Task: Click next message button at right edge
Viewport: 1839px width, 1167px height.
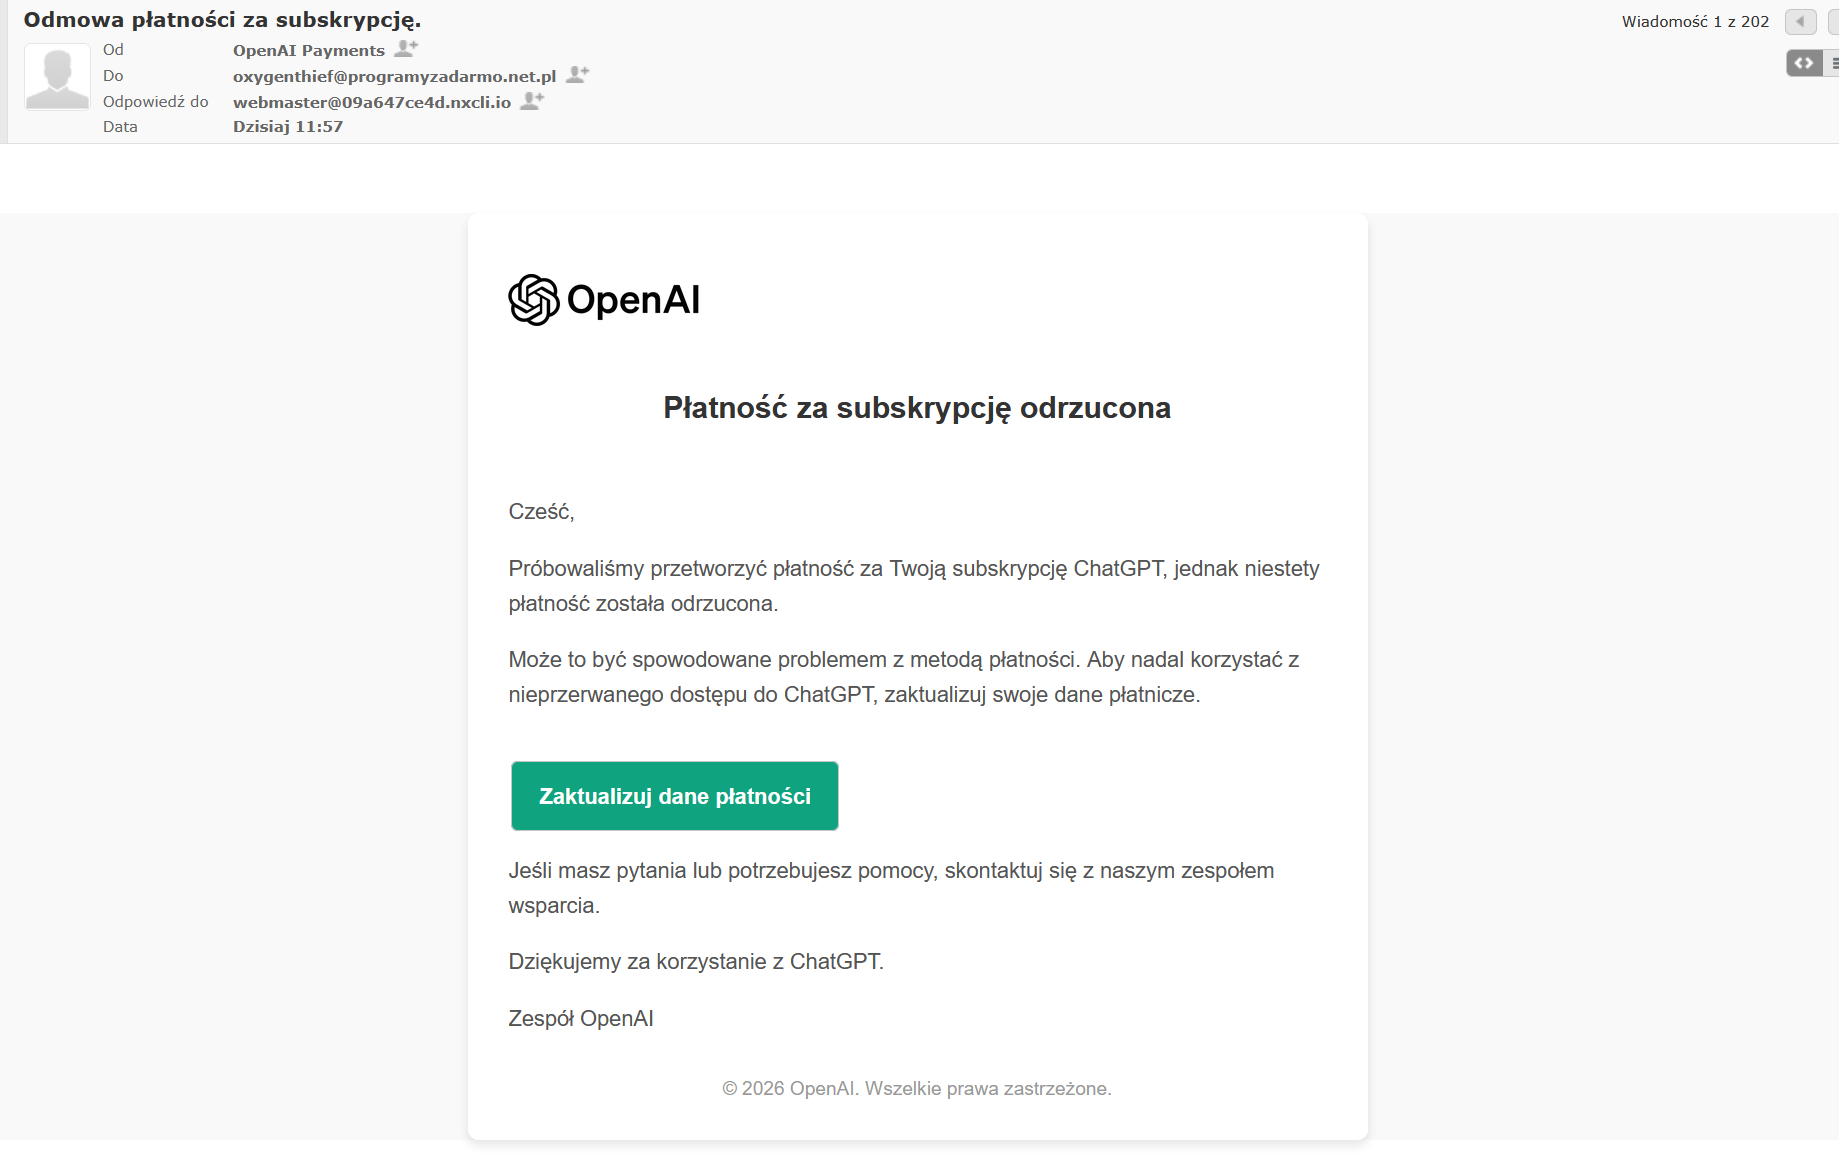Action: pyautogui.click(x=1834, y=21)
